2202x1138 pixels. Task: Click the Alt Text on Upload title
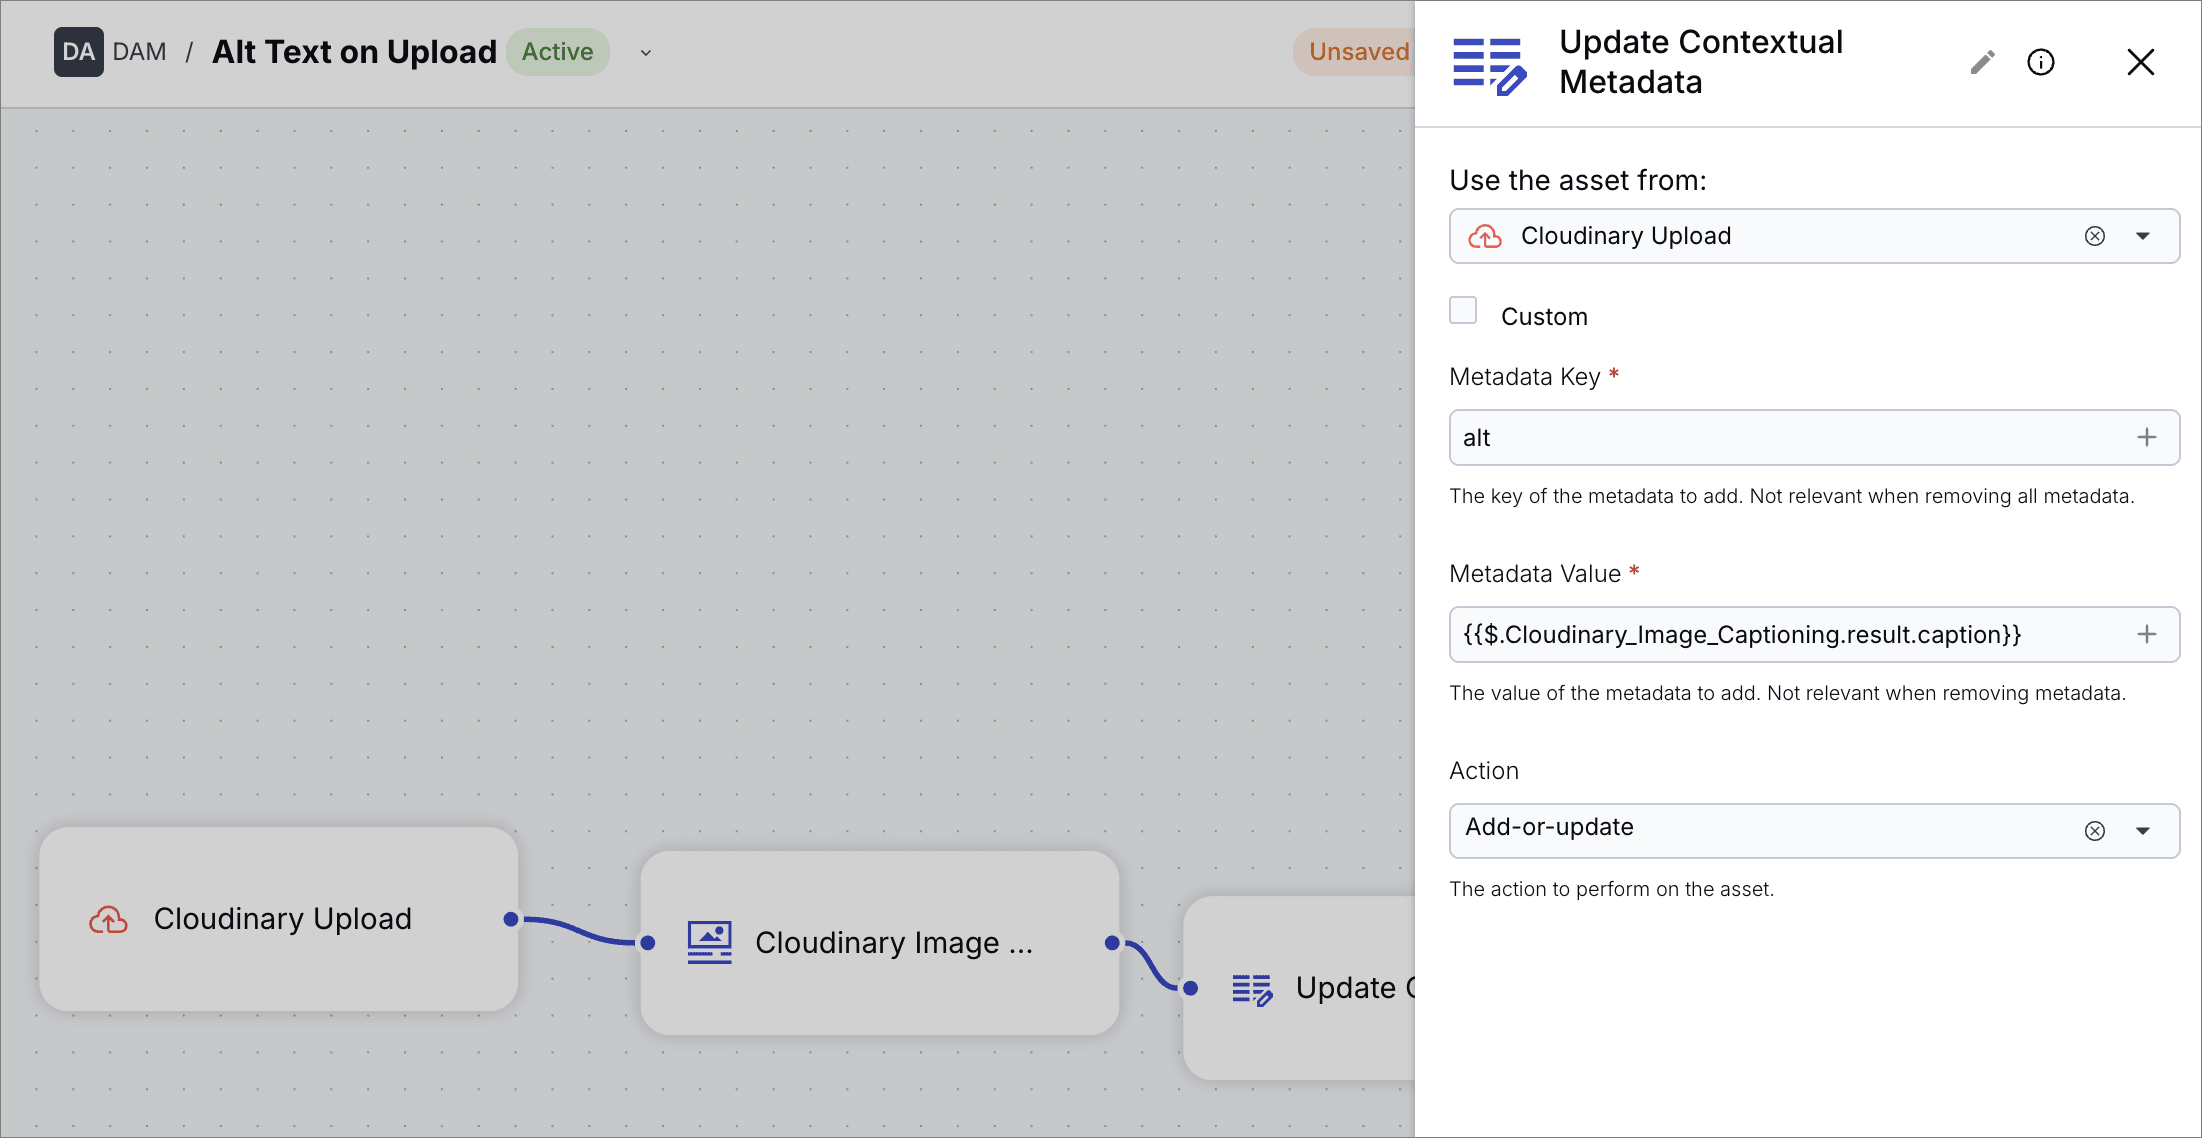354,52
